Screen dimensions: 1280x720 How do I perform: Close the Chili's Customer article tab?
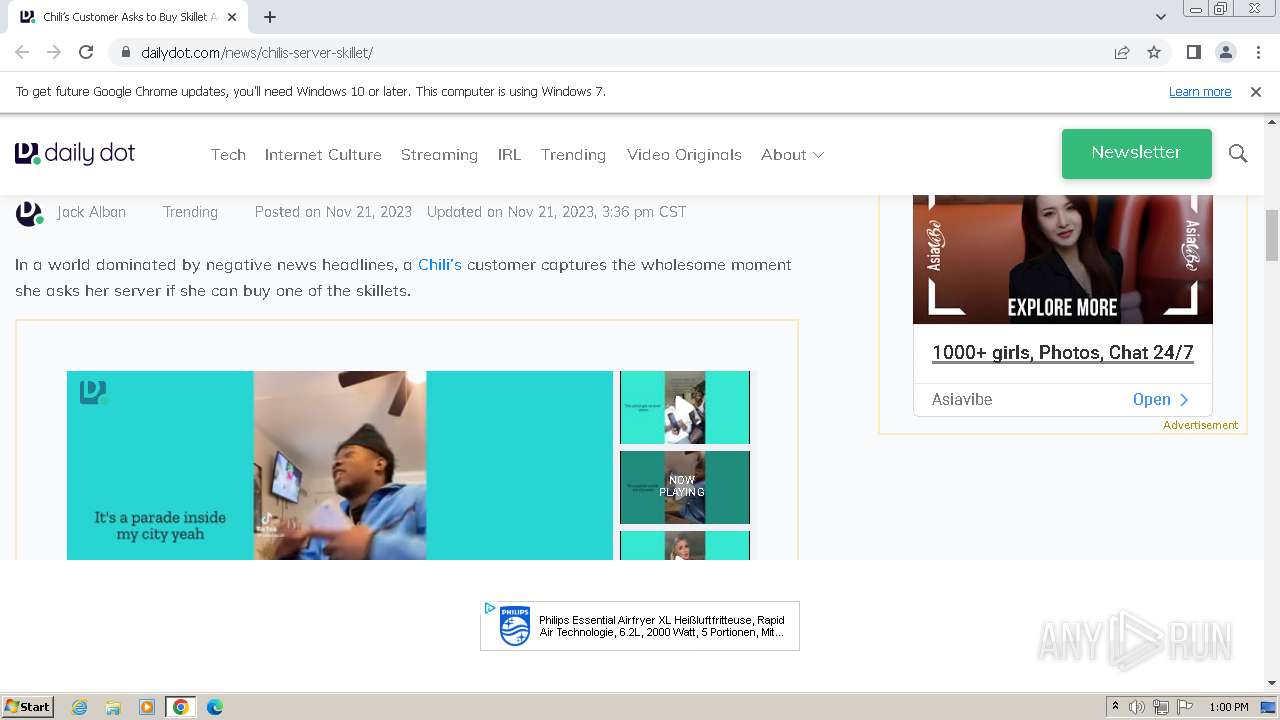coord(232,17)
